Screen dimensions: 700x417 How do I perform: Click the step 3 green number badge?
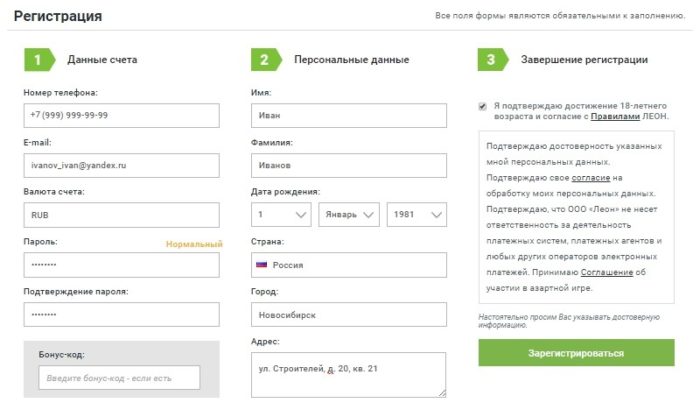[x=490, y=60]
